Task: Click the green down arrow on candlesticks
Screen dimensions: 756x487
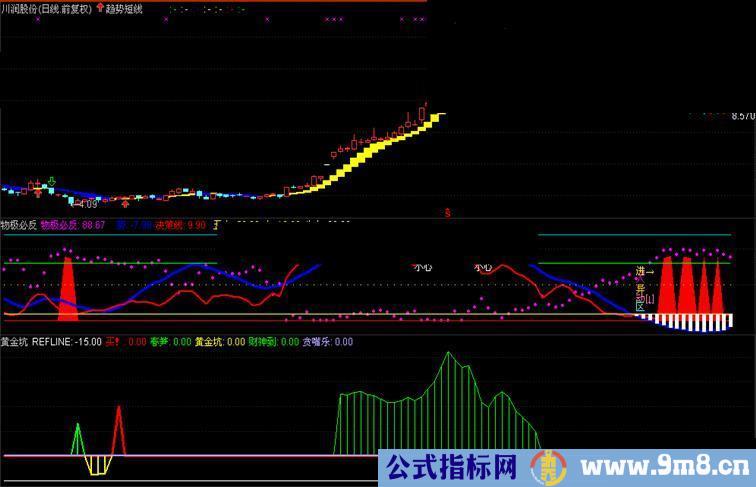Action: tap(50, 182)
